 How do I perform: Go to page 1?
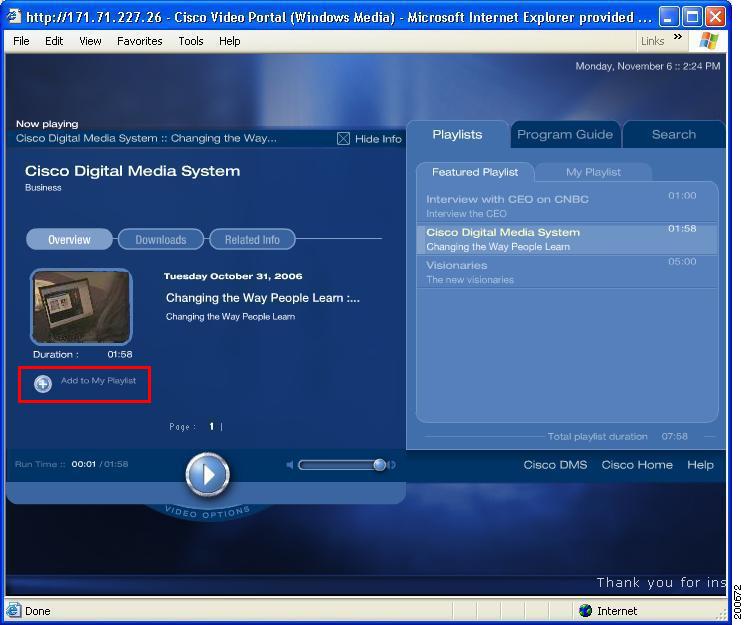tap(211, 426)
